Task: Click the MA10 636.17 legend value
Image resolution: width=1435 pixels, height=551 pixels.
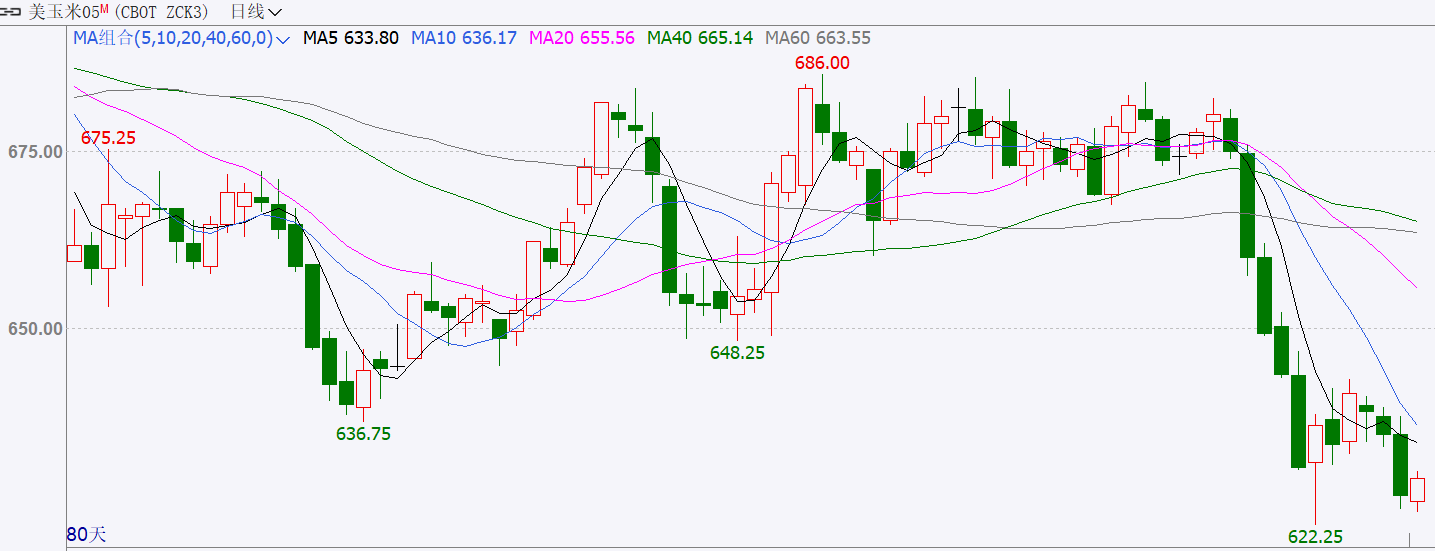Action: (464, 38)
